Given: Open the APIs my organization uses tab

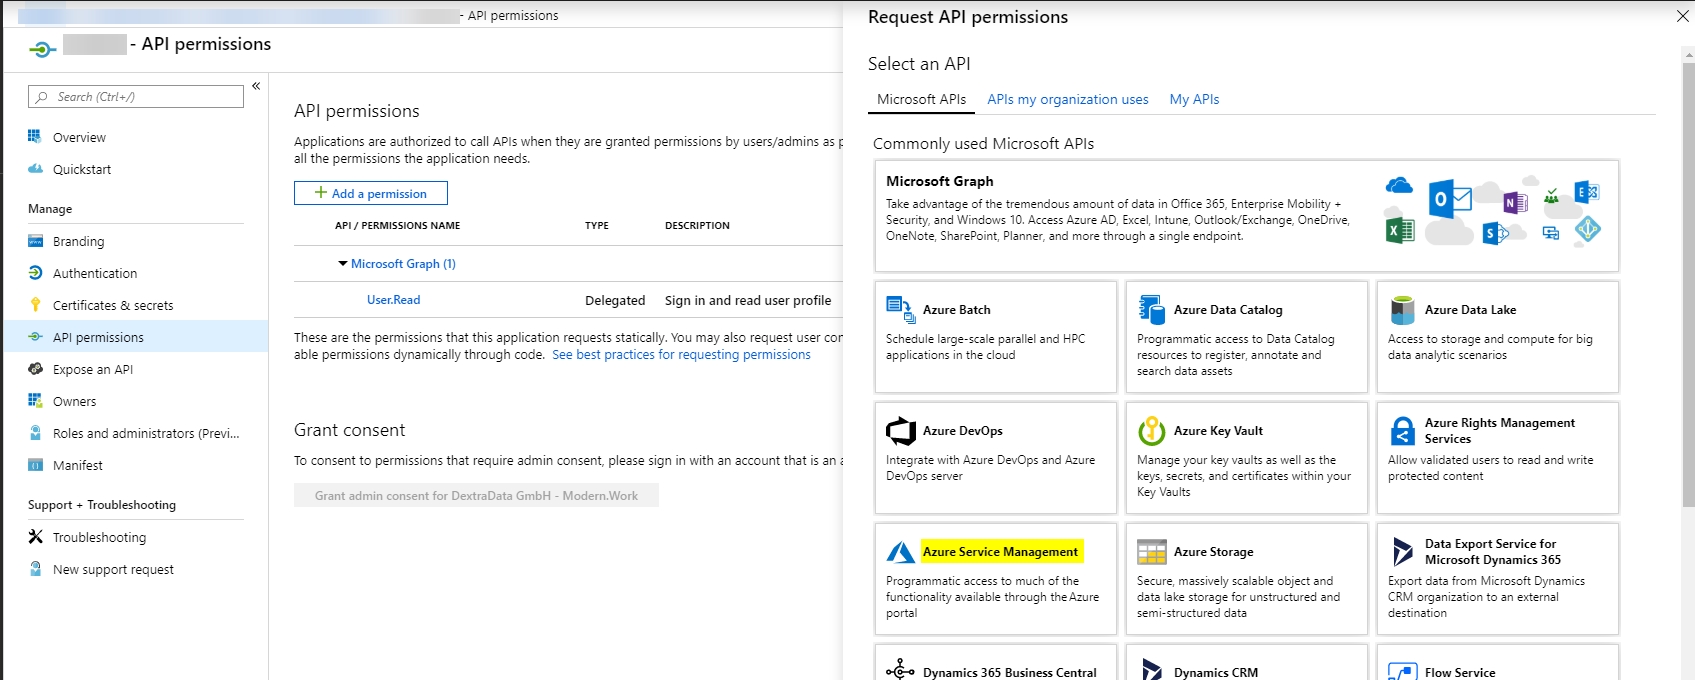Looking at the screenshot, I should (1067, 99).
